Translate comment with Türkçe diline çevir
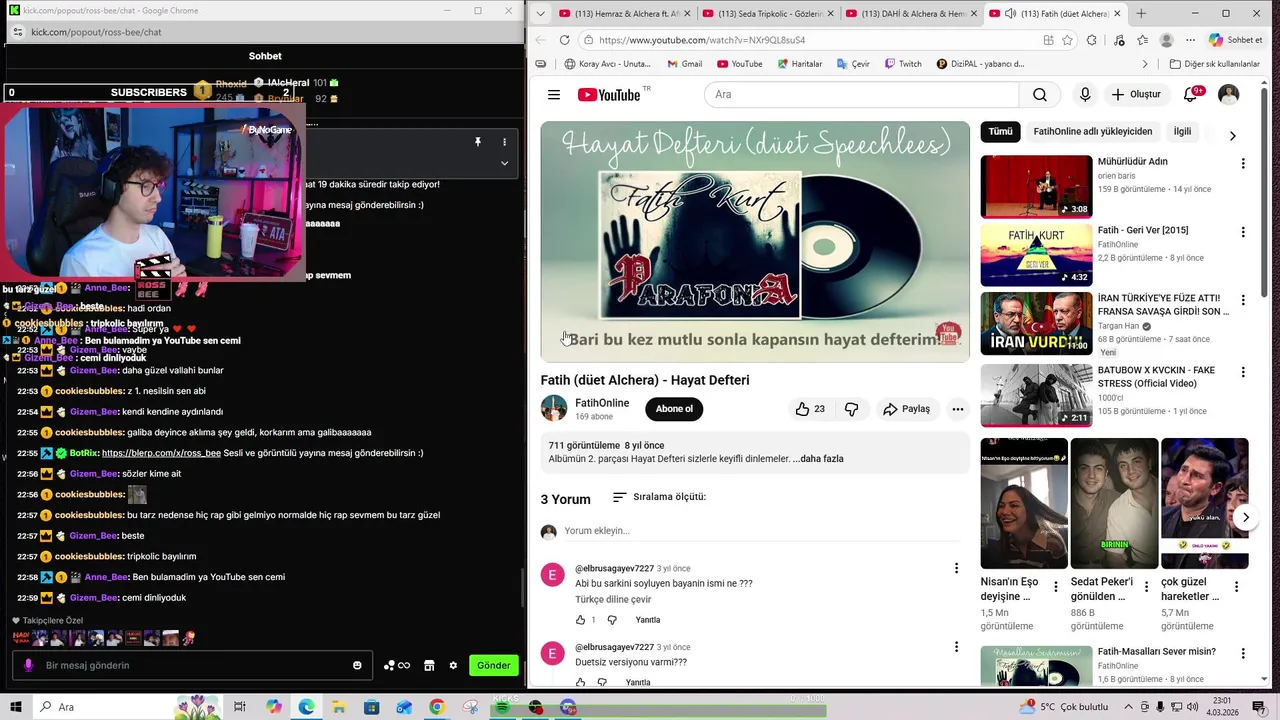Screen dimensions: 1280x720 pyautogui.click(x=613, y=599)
